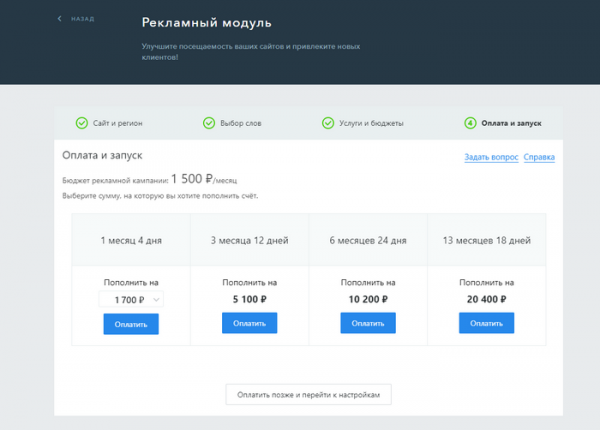Go back via the НАЗАД link
This screenshot has width=600, height=430.
tap(82, 19)
